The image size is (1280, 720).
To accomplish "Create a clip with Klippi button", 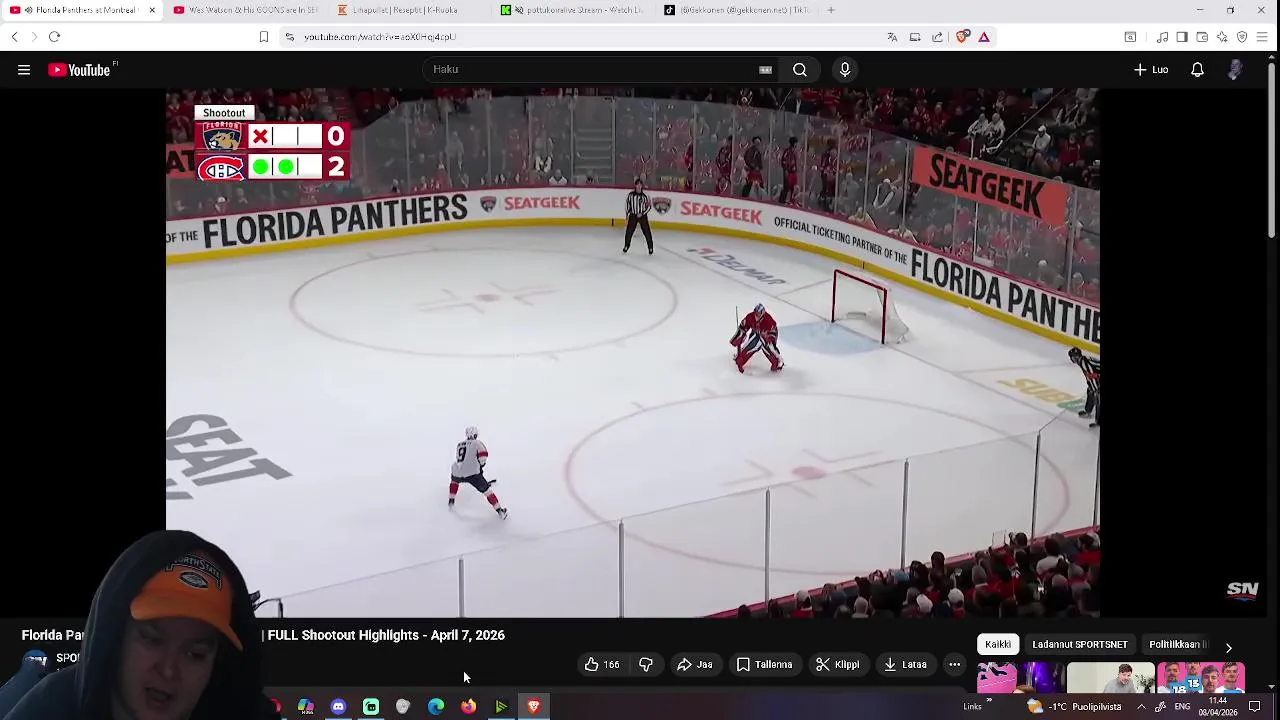I will pos(837,664).
